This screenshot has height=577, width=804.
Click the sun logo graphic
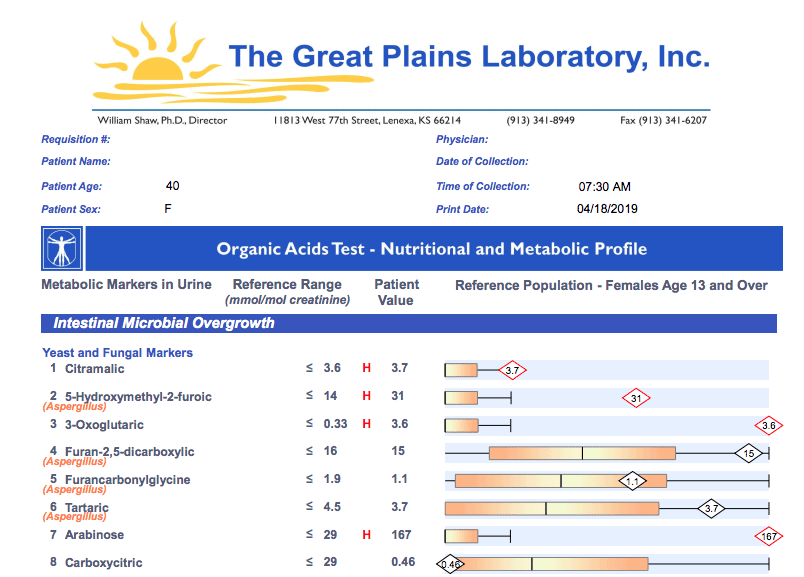pos(232,62)
